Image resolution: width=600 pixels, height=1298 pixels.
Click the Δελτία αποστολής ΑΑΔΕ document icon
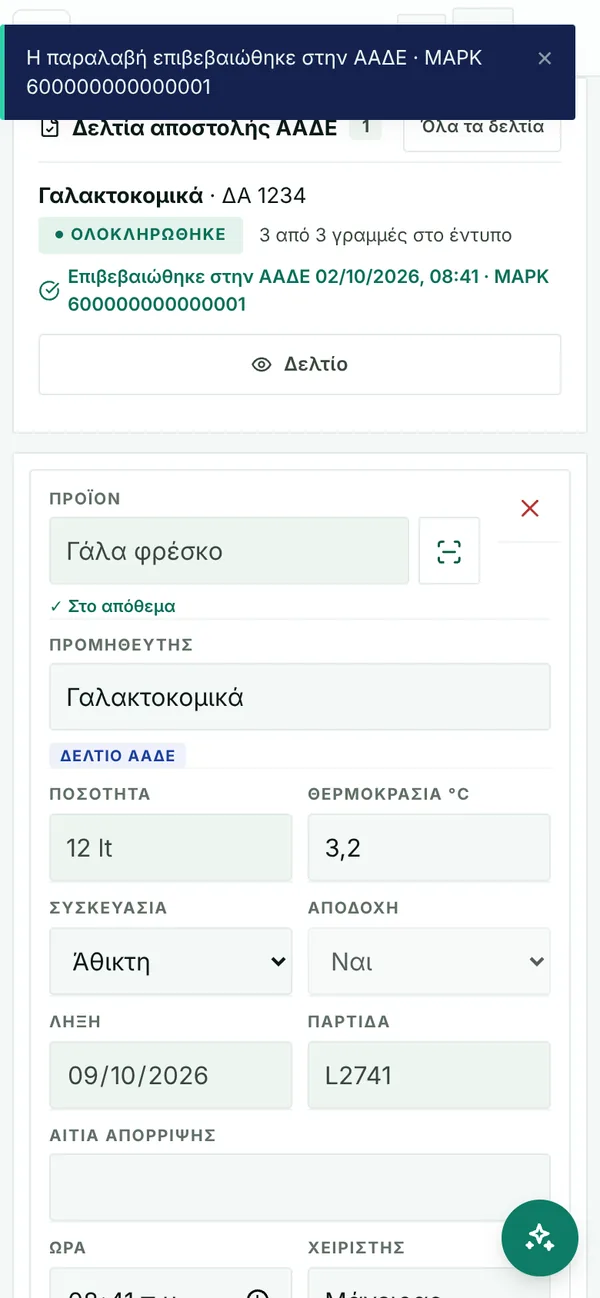click(49, 128)
